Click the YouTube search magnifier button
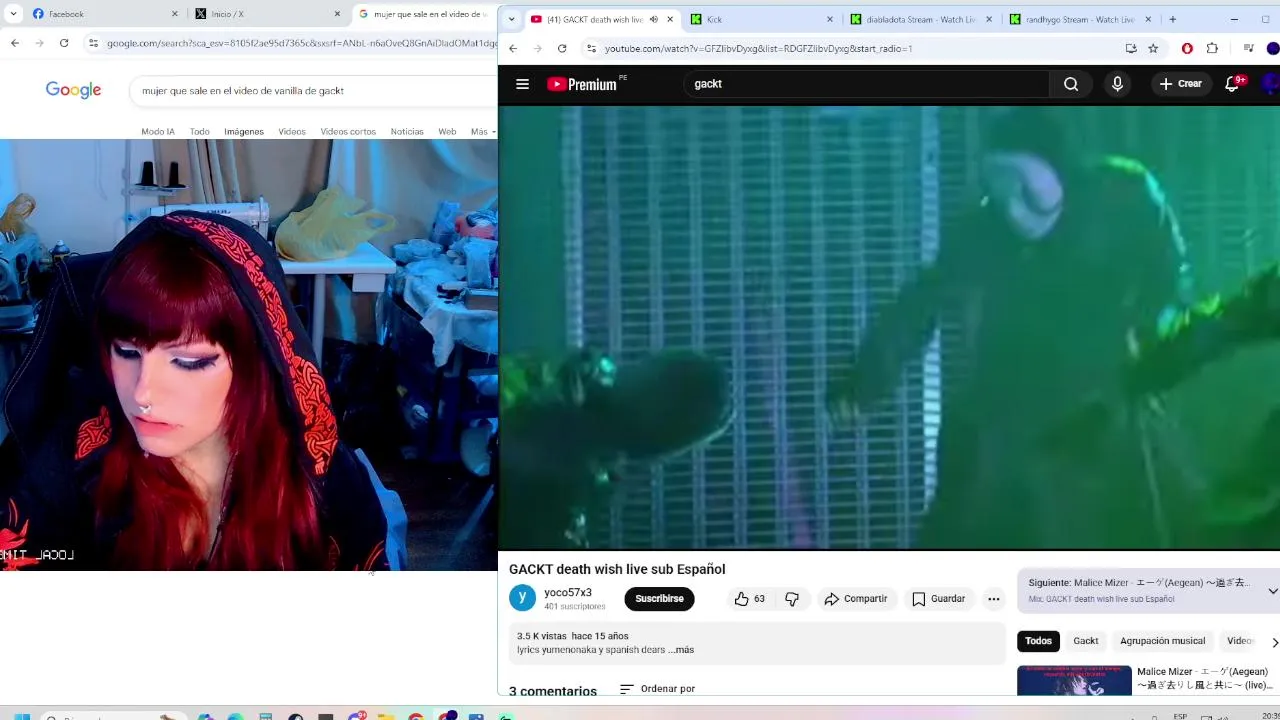This screenshot has height=720, width=1280. tap(1071, 84)
